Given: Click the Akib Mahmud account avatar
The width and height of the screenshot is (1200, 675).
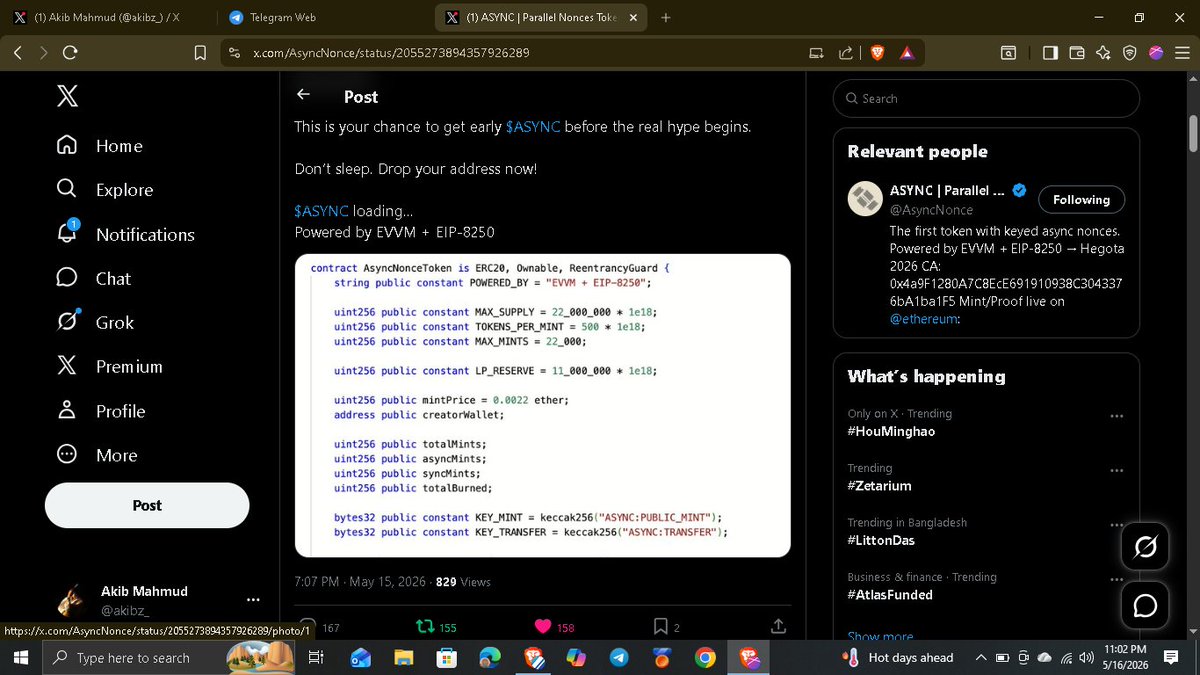Looking at the screenshot, I should [x=70, y=600].
